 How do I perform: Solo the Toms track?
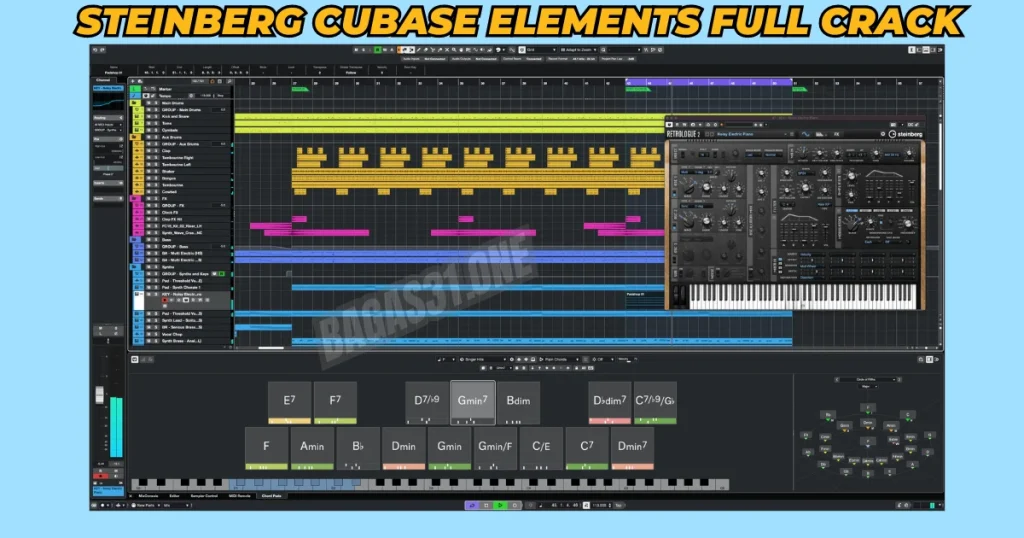tap(156, 123)
